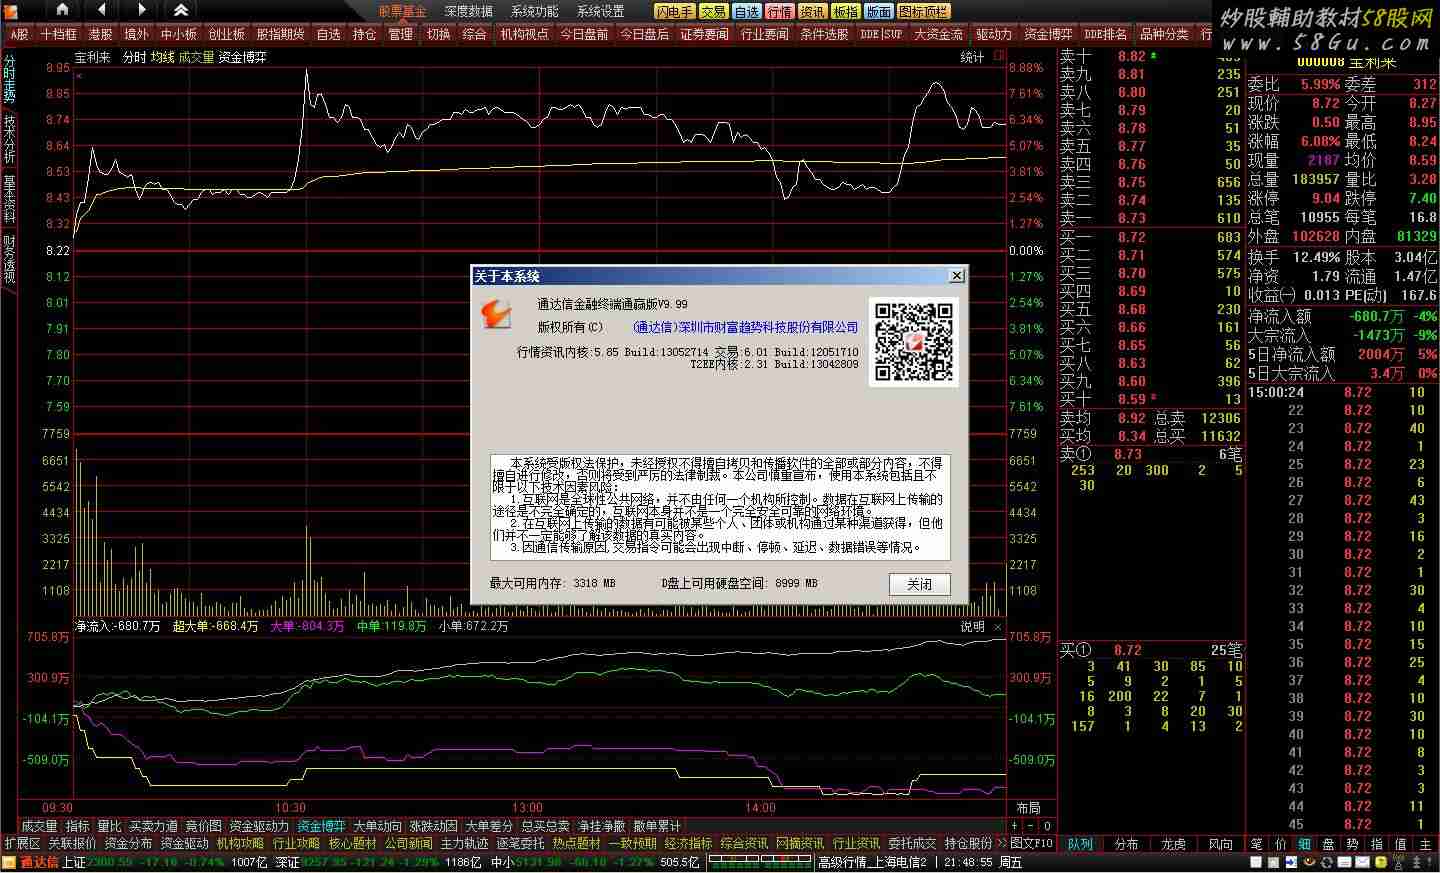Screen dimensions: 1440x873
Task: Expand more tabs with the >> arrow
Action: [1001, 843]
